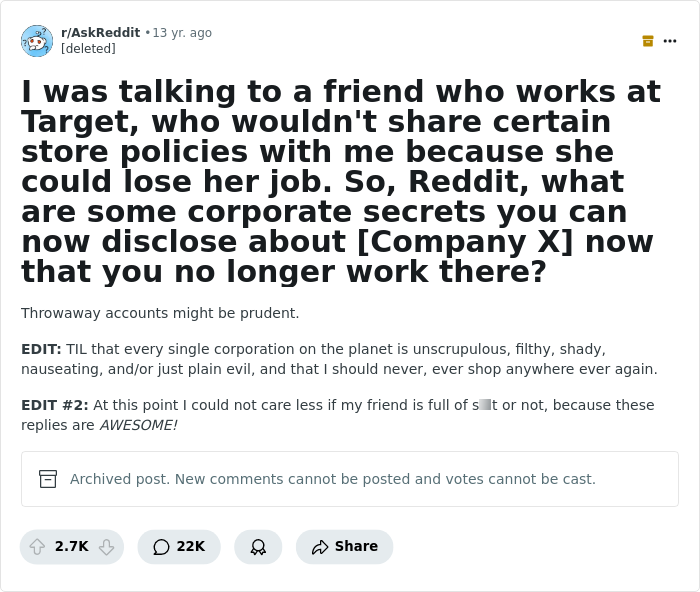Click the award badge icon
Screen dimensions: 700x592
click(x=258, y=547)
